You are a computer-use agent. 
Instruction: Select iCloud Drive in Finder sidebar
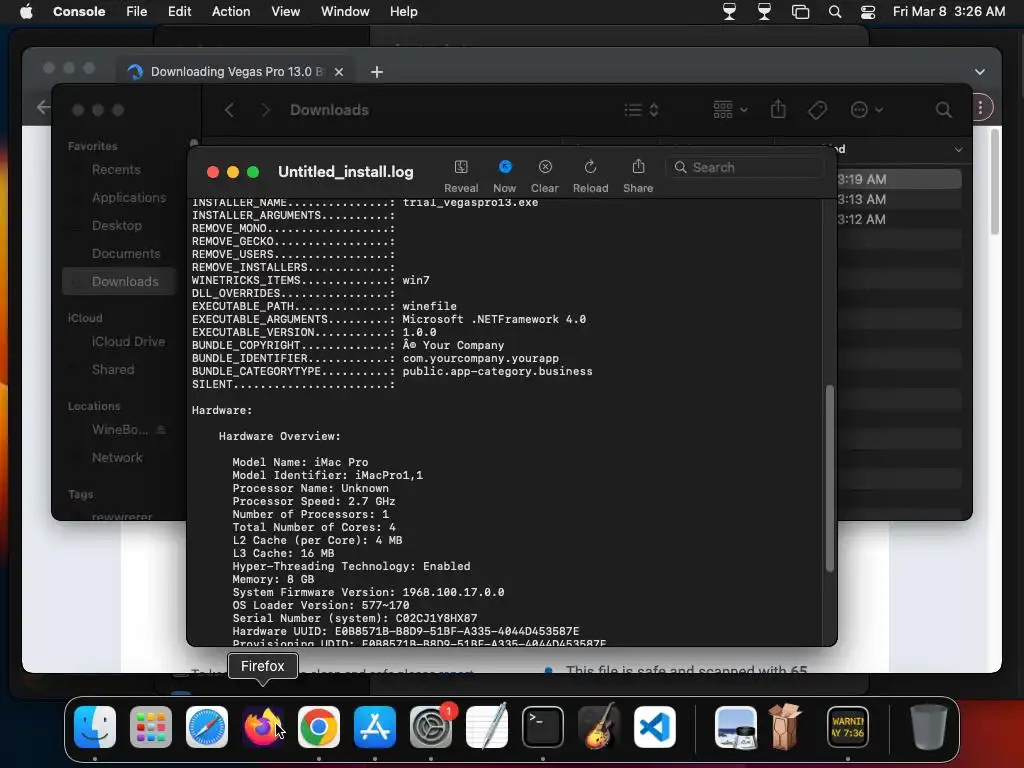click(128, 342)
